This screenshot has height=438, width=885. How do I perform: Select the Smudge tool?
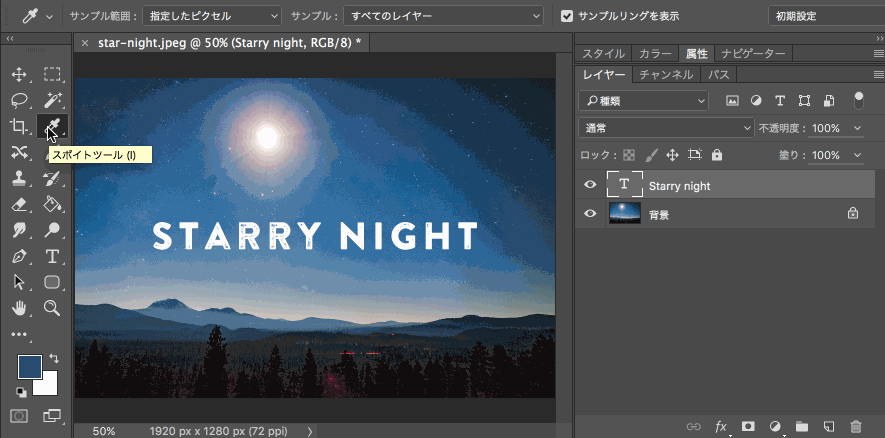click(x=19, y=230)
